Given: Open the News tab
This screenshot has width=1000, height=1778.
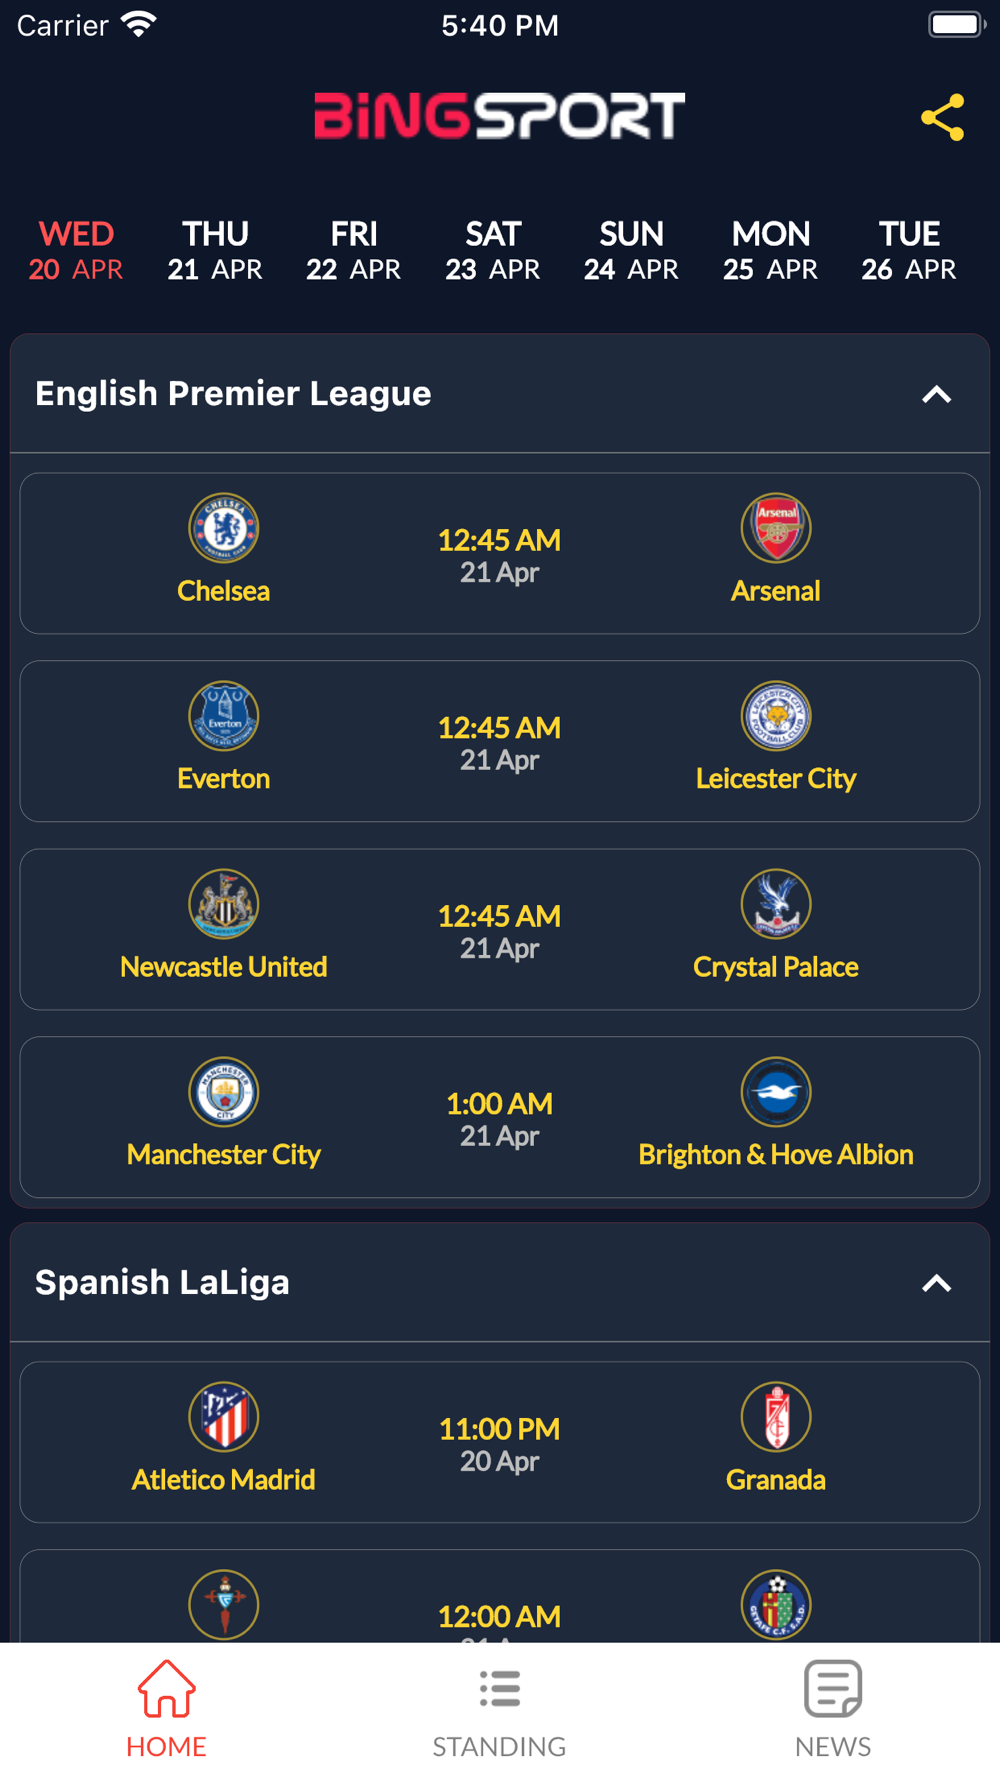Looking at the screenshot, I should 833,1710.
